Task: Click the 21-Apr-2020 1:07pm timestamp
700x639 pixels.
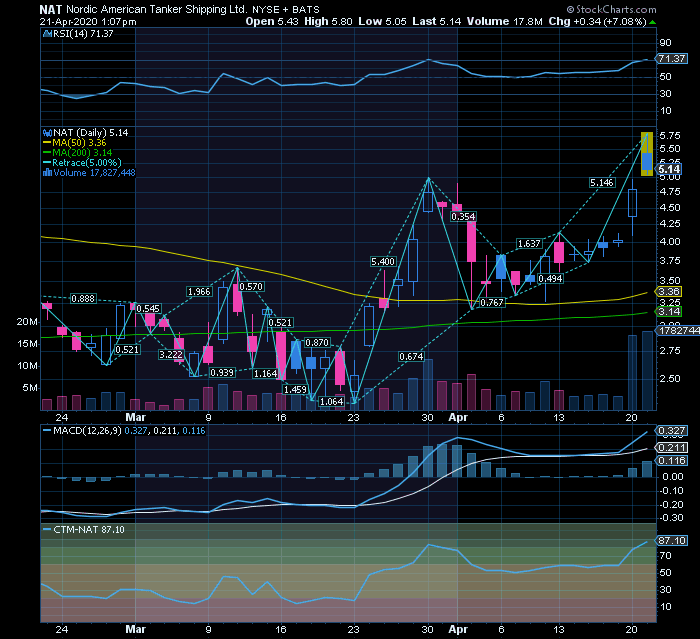Action: click(x=88, y=21)
